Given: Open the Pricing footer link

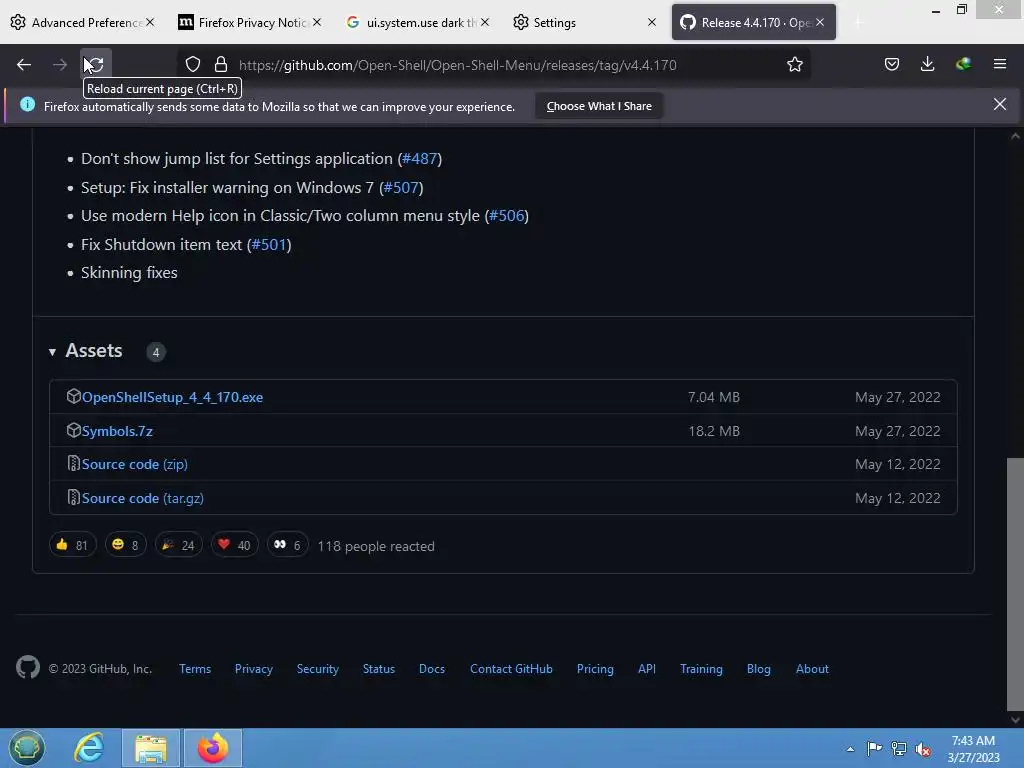Looking at the screenshot, I should click(595, 669).
